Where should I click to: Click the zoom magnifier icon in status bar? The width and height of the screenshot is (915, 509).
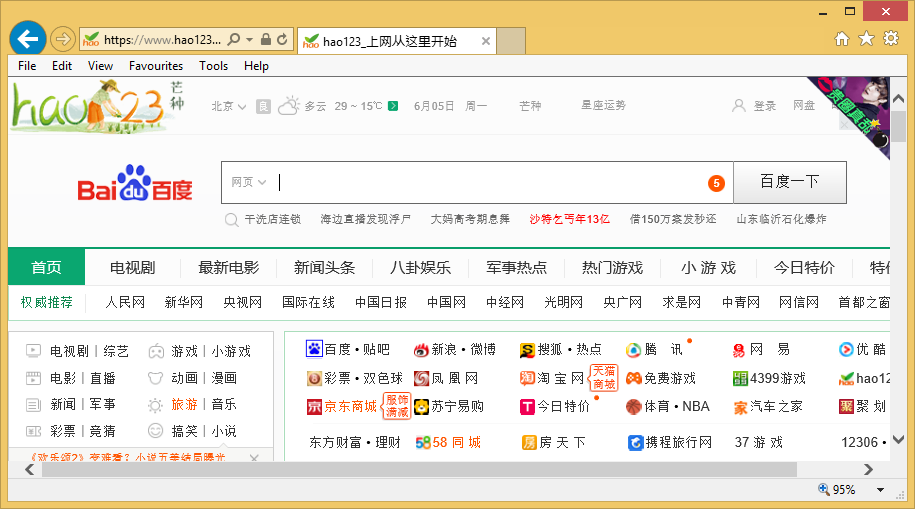point(823,489)
